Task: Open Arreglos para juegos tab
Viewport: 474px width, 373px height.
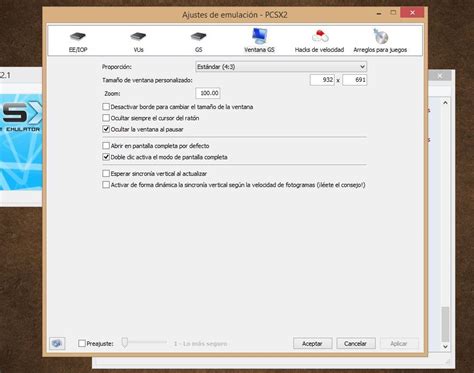Action: (380, 41)
